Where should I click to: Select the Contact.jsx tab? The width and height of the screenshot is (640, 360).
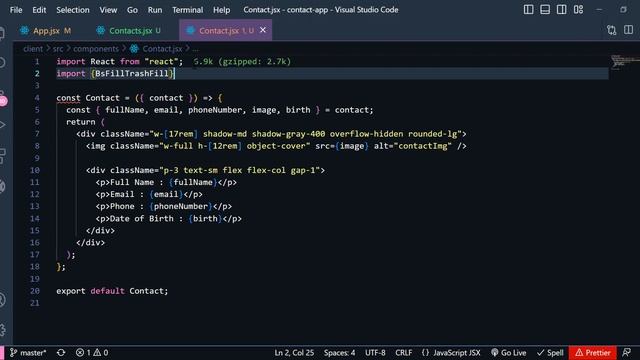[x=225, y=30]
